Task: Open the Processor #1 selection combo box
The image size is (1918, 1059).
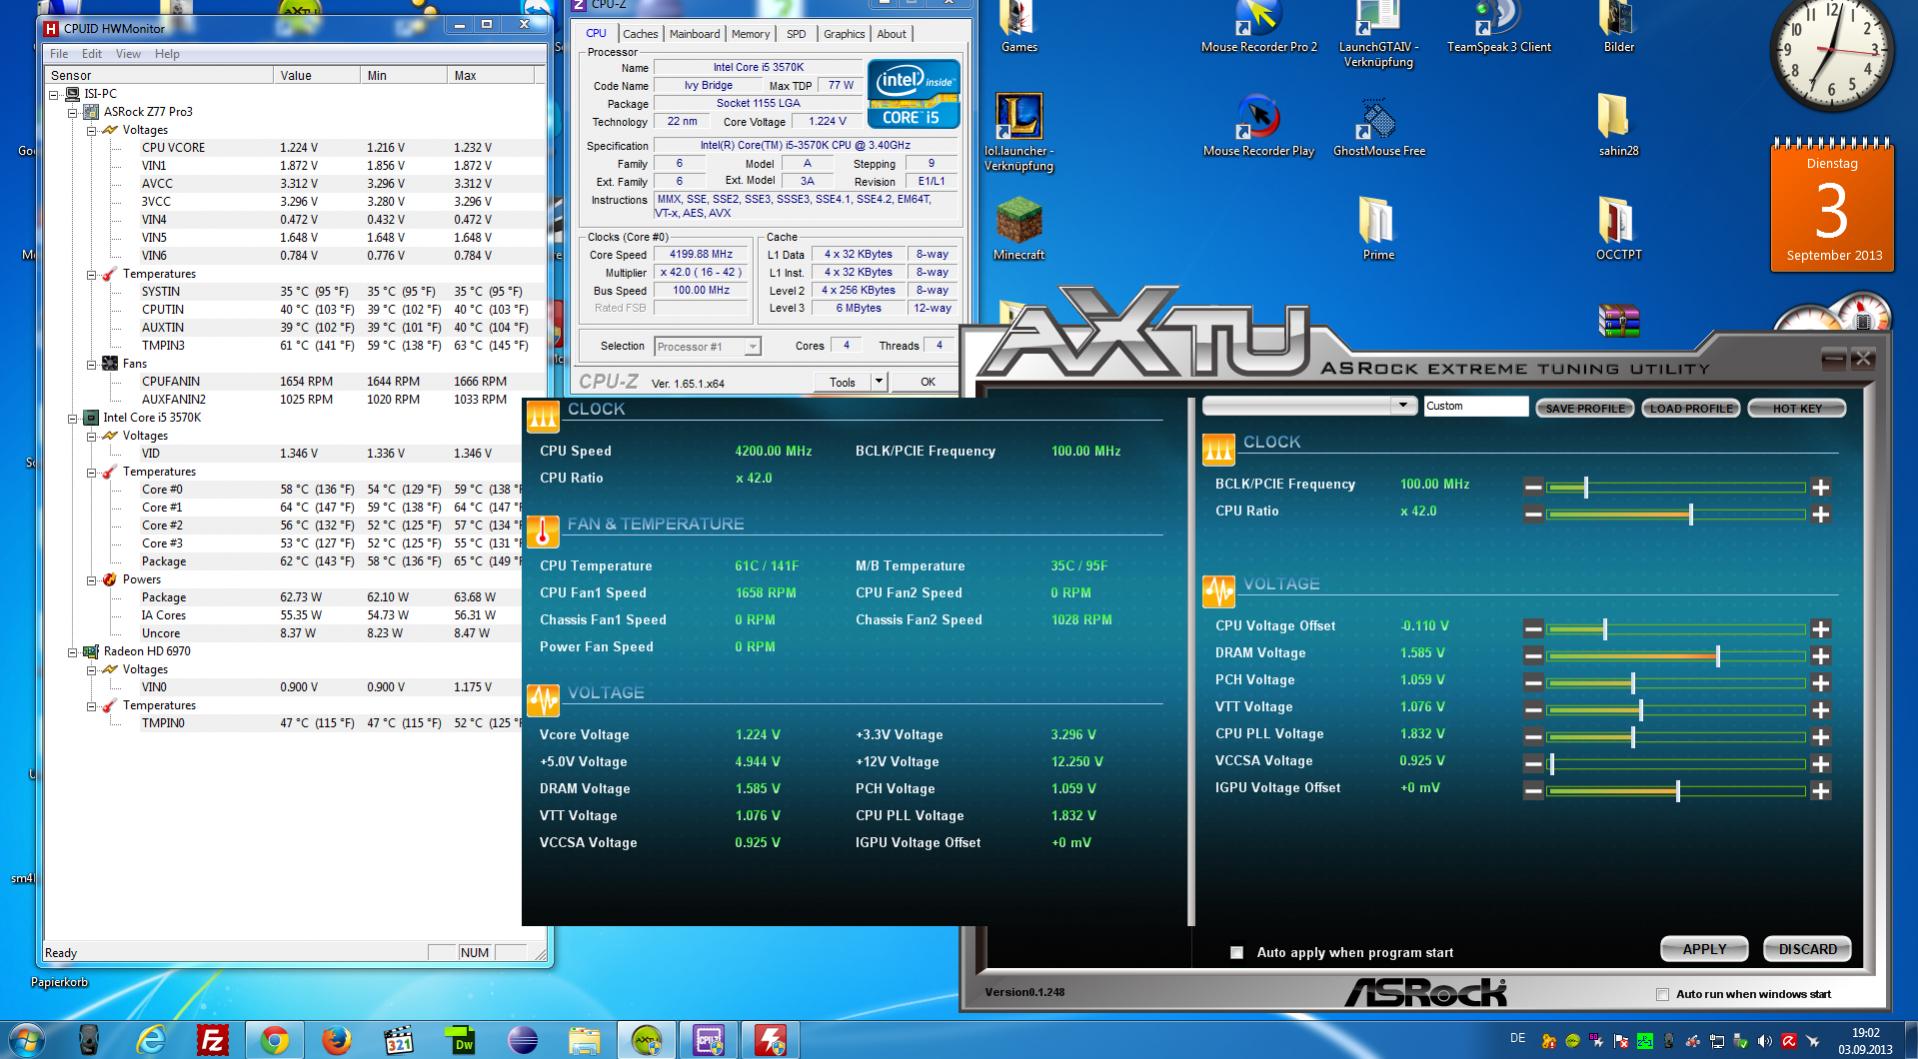Action: tap(707, 347)
